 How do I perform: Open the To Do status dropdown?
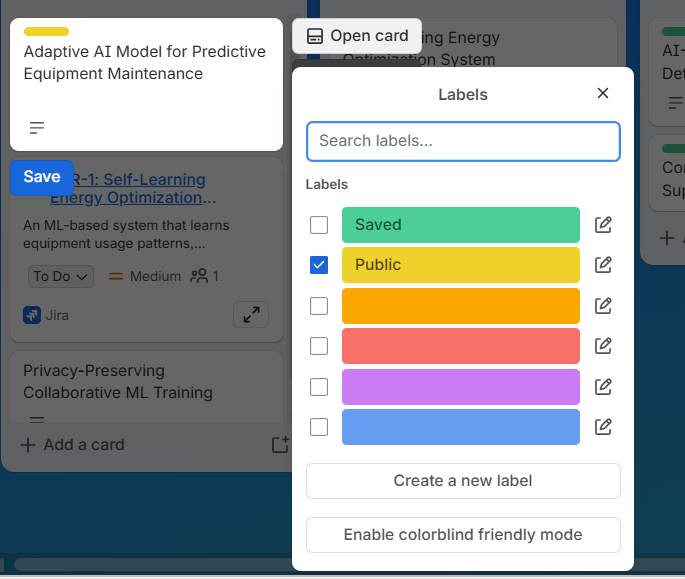(61, 276)
